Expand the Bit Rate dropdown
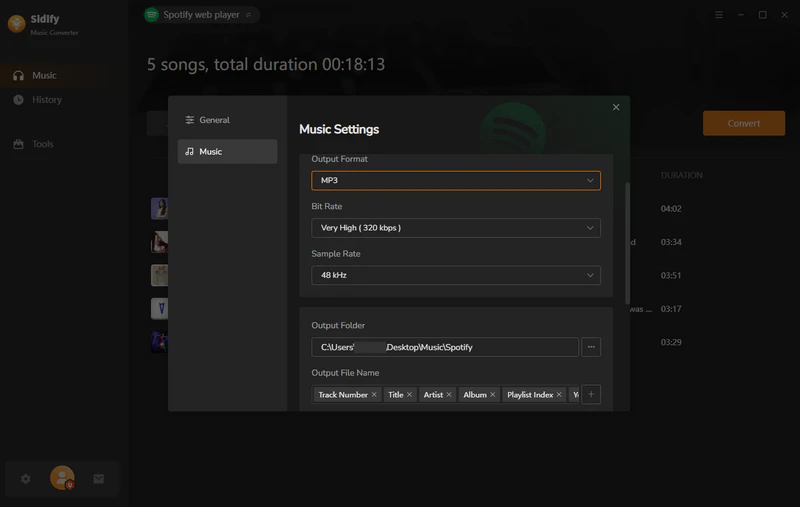Viewport: 800px width, 507px height. click(x=455, y=228)
